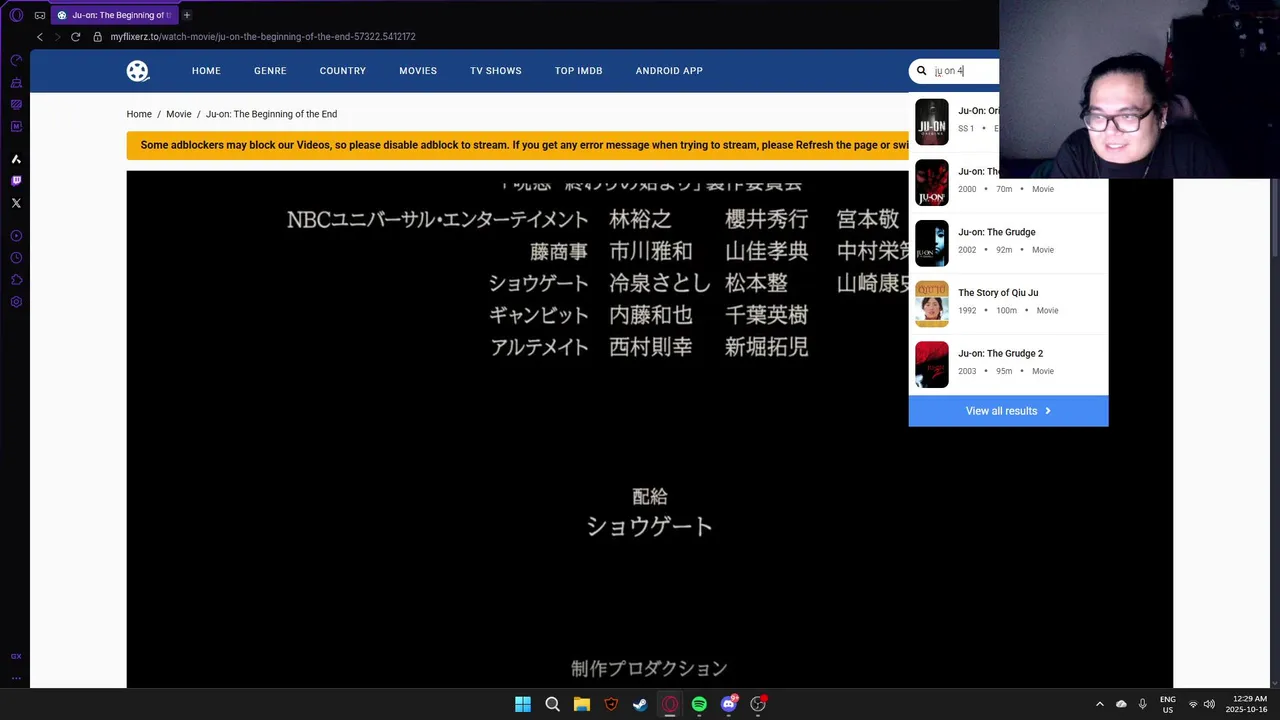Screen dimensions: 1280x720
Task: Open taskbar clock and date
Action: pos(1246,704)
